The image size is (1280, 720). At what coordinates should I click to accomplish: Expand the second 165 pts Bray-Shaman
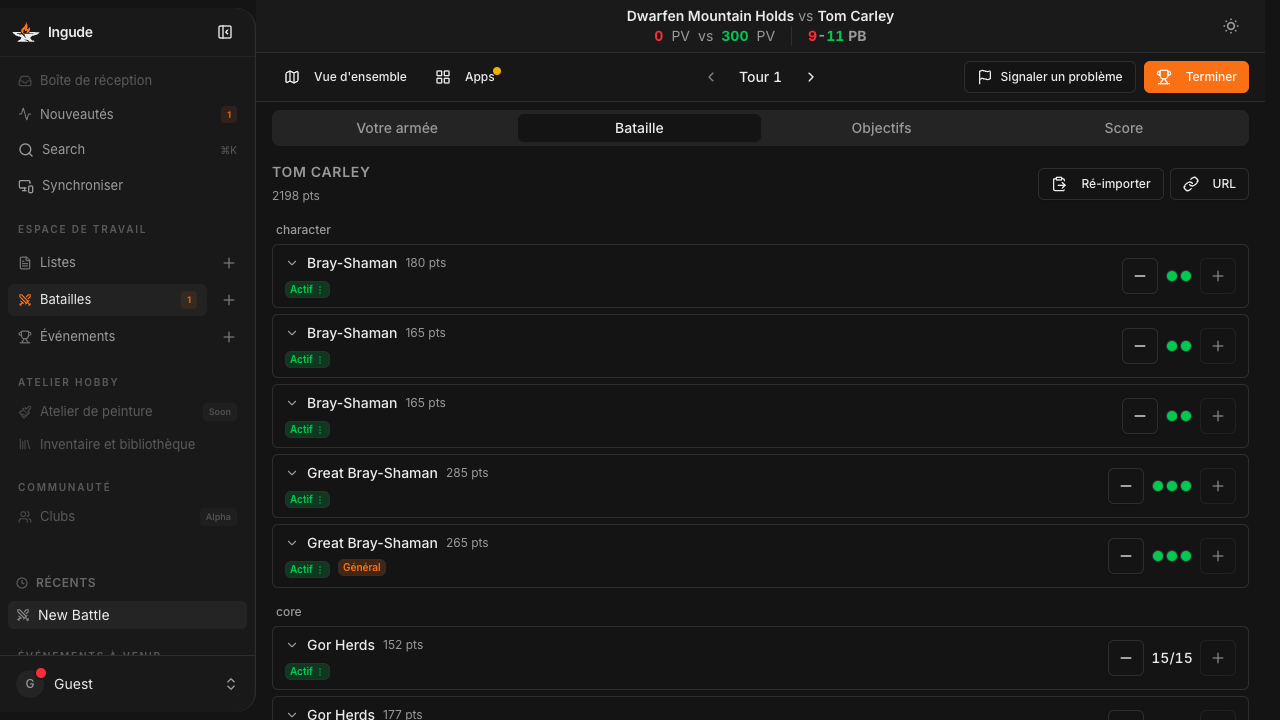point(292,403)
